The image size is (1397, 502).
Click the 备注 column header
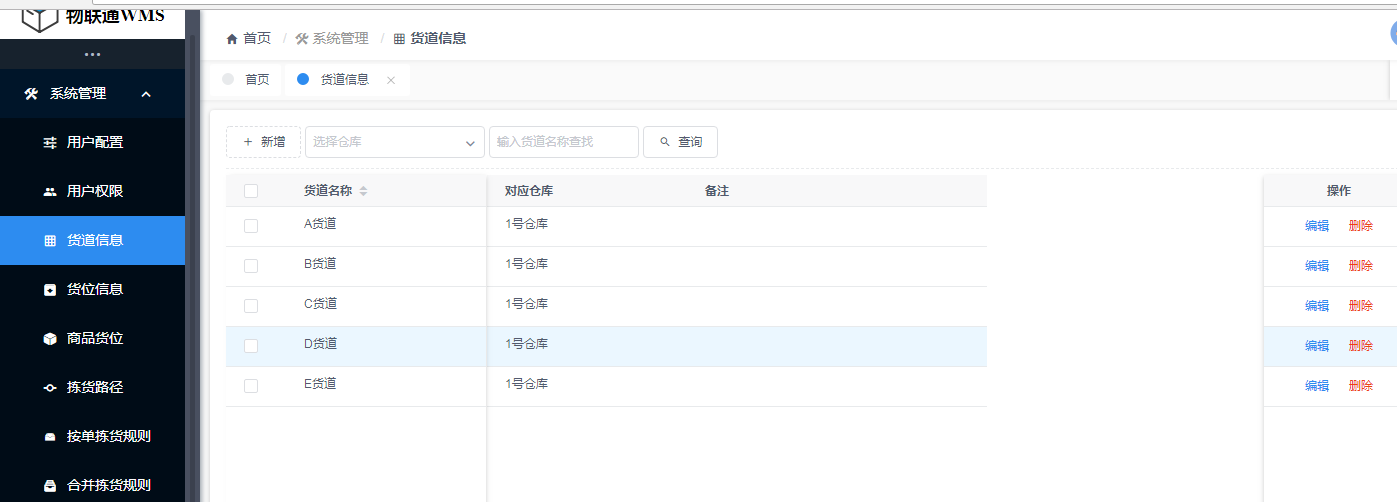[717, 191]
